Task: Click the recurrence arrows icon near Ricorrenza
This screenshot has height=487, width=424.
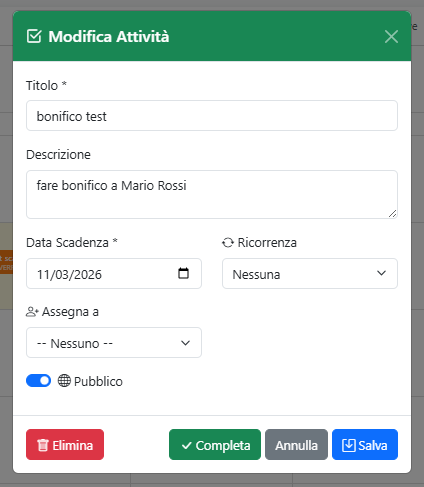Action: tap(228, 243)
